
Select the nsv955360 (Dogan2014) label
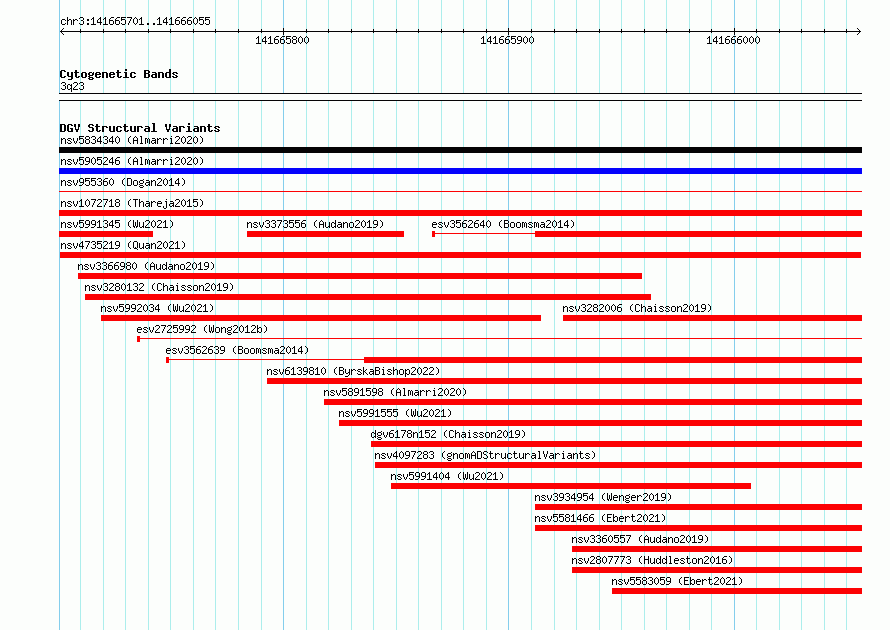(123, 182)
